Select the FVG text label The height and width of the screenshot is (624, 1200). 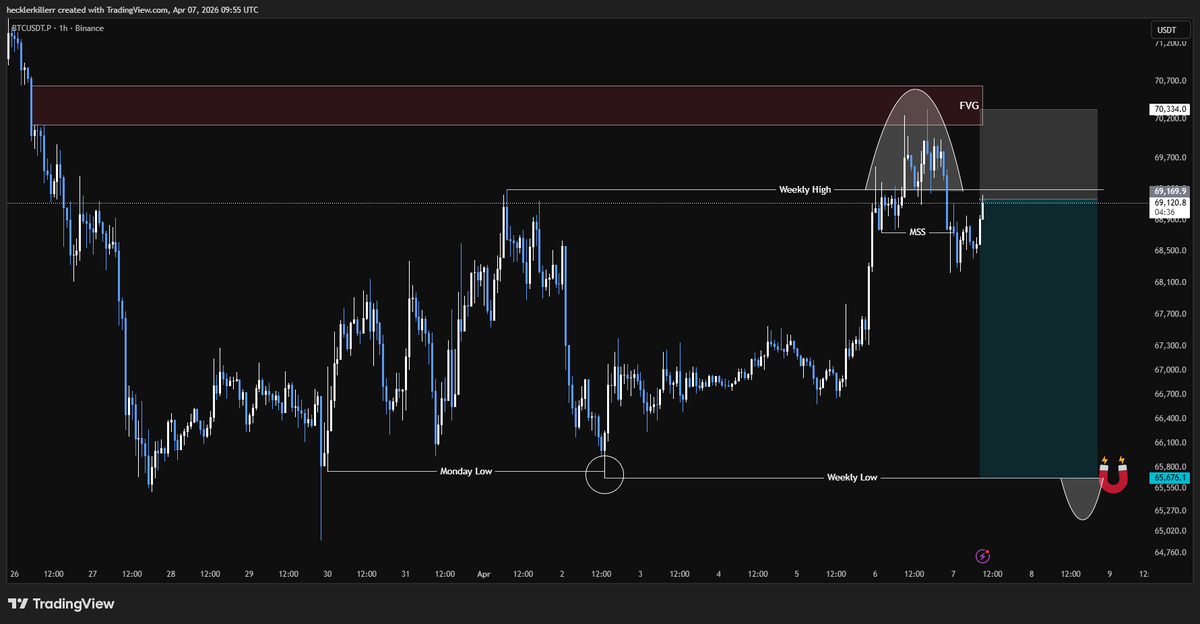[969, 105]
